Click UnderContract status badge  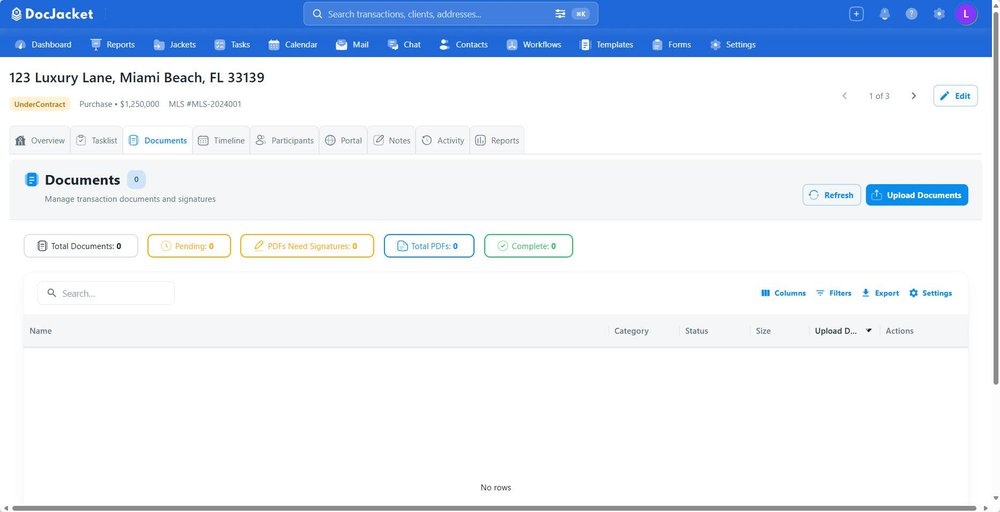click(40, 104)
